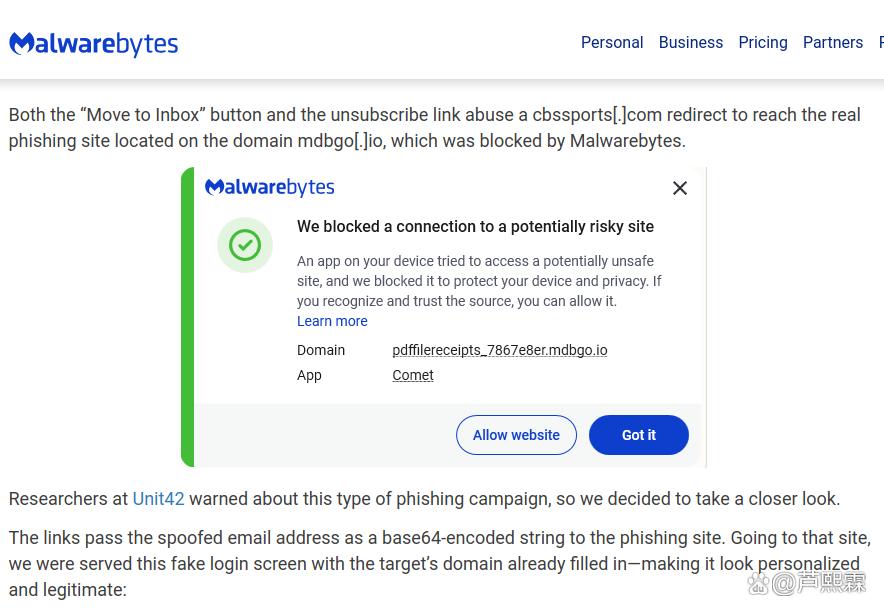Open the Partners navigation item
The width and height of the screenshot is (884, 614).
coord(833,42)
